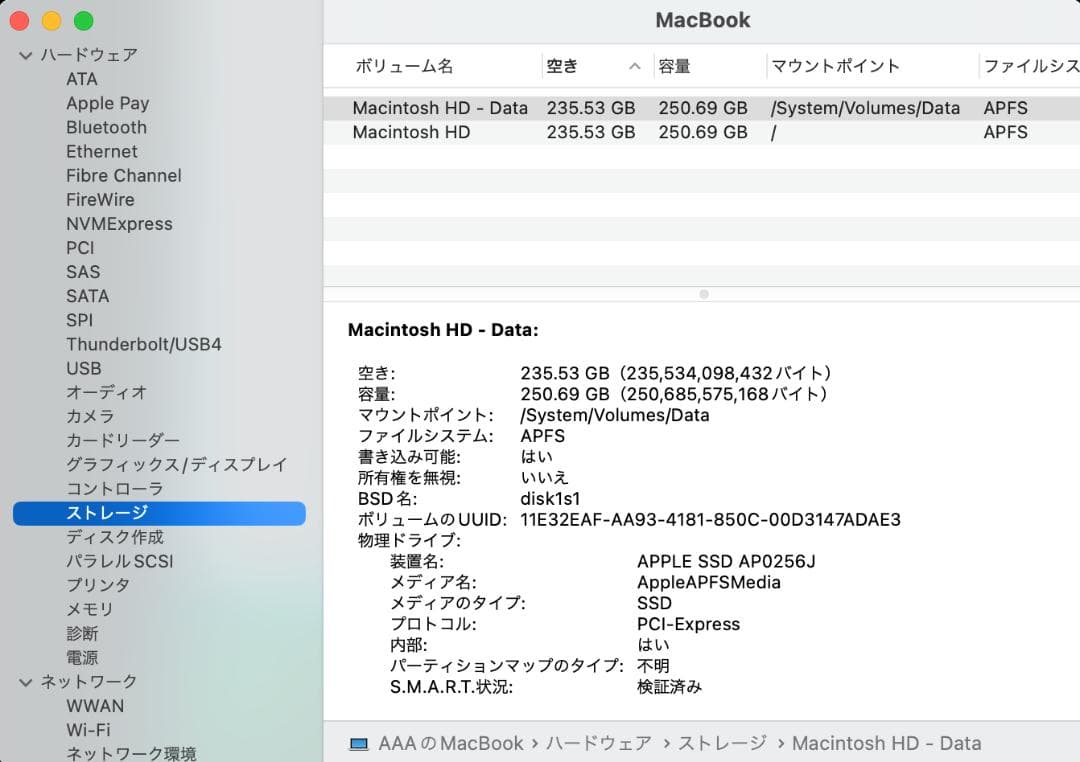1080x762 pixels.
Task: Select Wi-Fi under ネットワーク
Action: 86,730
